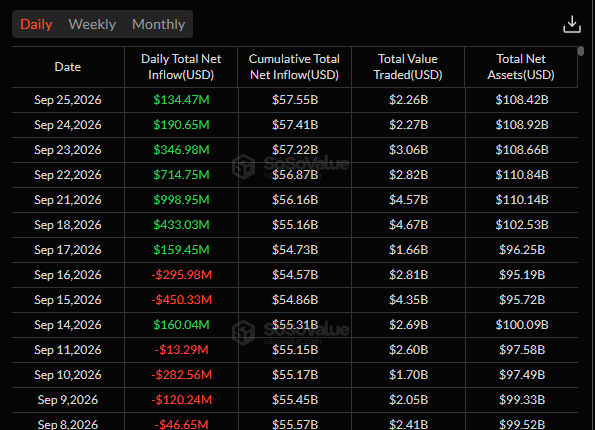The image size is (595, 430).
Task: Select the Sep 22,2026 date cell
Action: [x=68, y=175]
